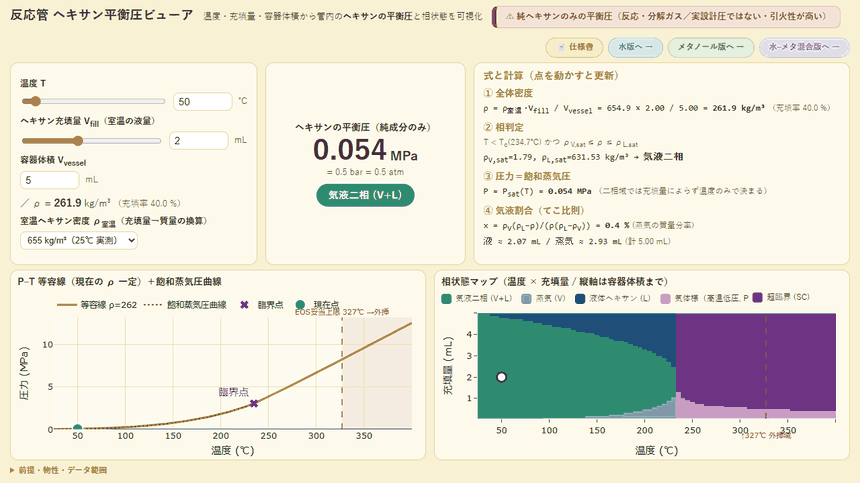Click the purple critical point marker on chart

253,404
